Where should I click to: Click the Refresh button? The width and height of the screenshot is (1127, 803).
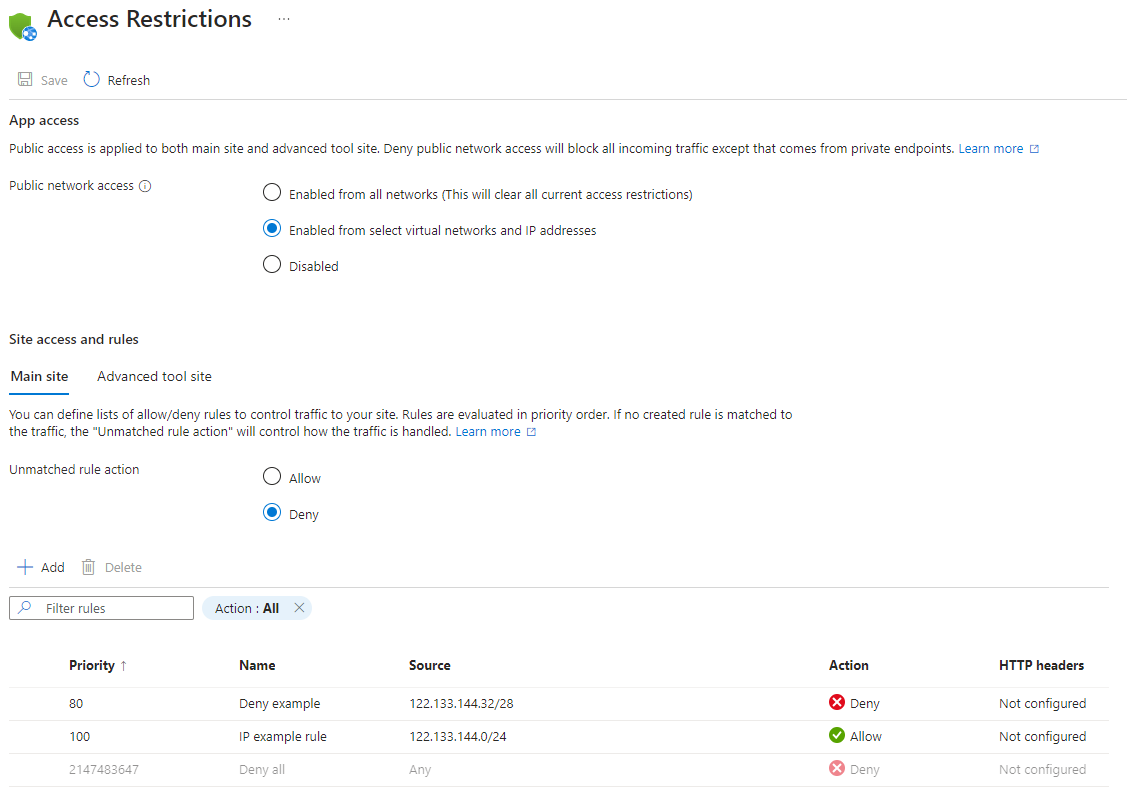pyautogui.click(x=116, y=80)
